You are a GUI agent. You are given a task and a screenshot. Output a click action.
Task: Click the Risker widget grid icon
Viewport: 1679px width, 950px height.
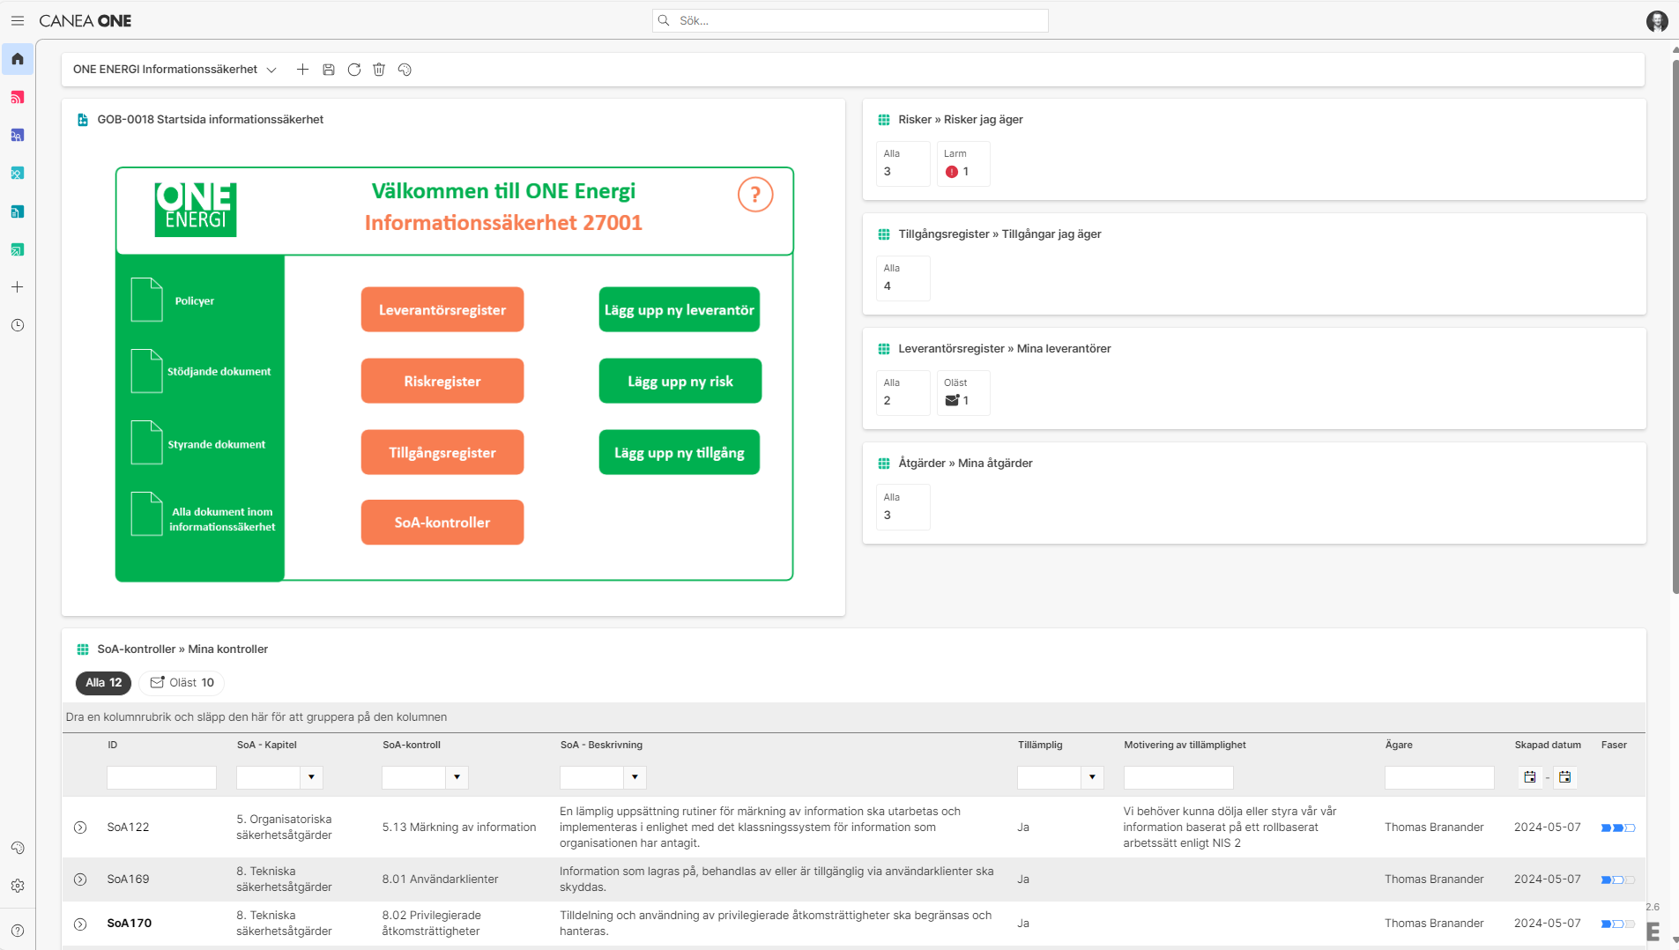click(884, 120)
